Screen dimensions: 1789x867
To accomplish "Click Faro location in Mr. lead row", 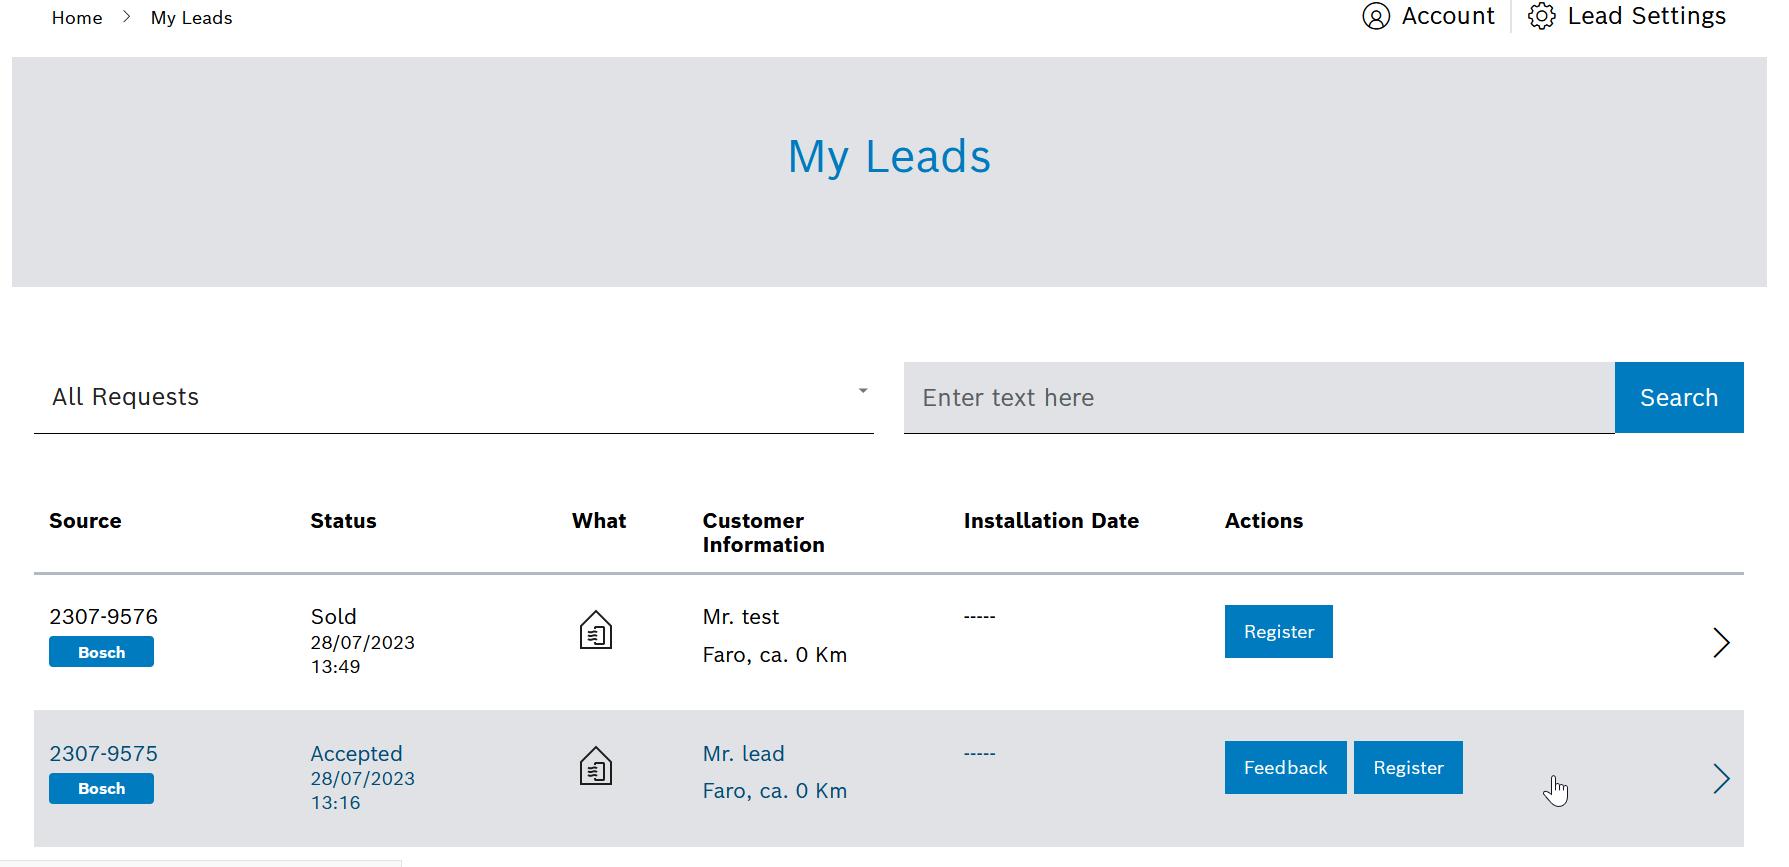I will [775, 791].
